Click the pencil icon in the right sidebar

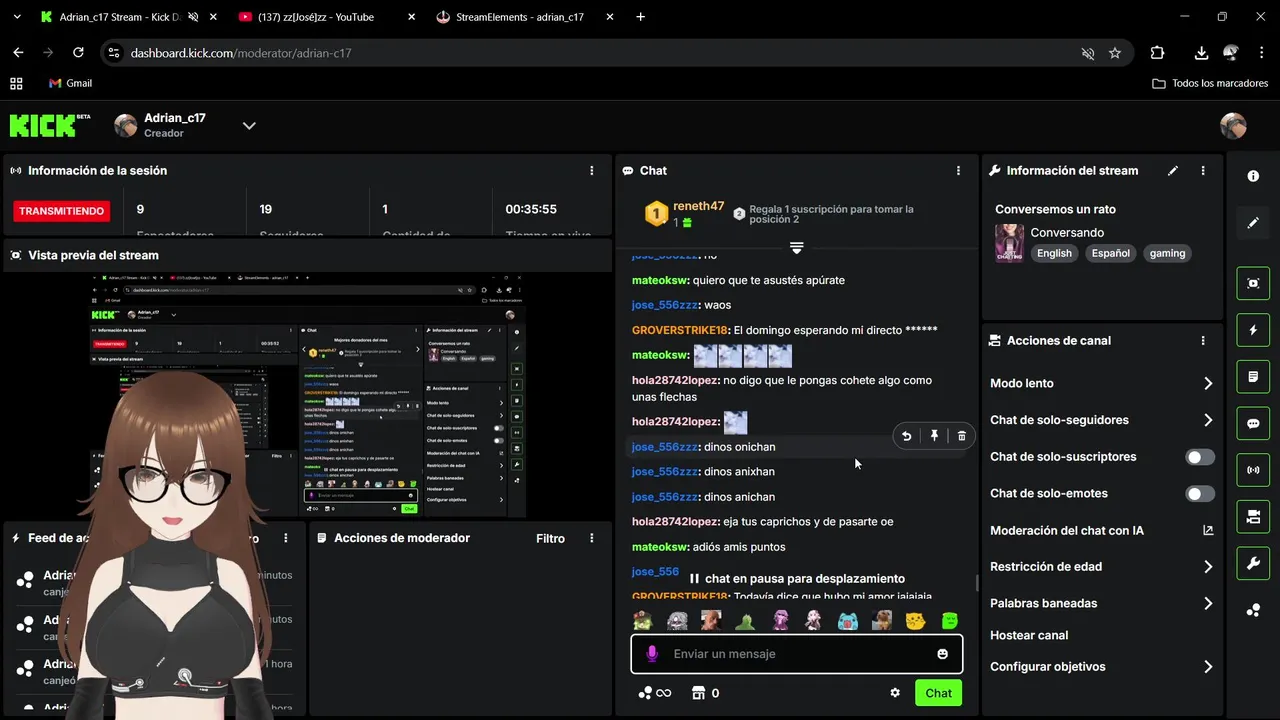coord(1253,223)
